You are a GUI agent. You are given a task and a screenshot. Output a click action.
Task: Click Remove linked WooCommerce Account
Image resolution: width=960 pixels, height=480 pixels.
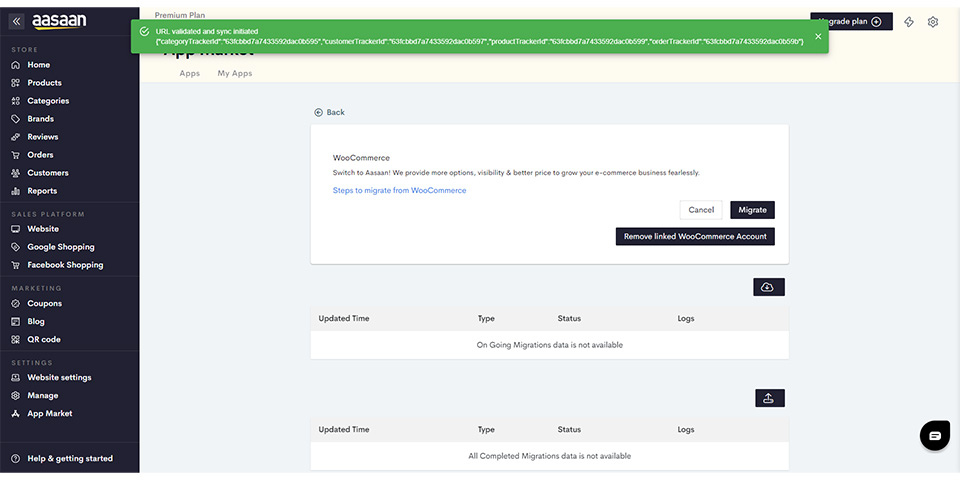695,236
